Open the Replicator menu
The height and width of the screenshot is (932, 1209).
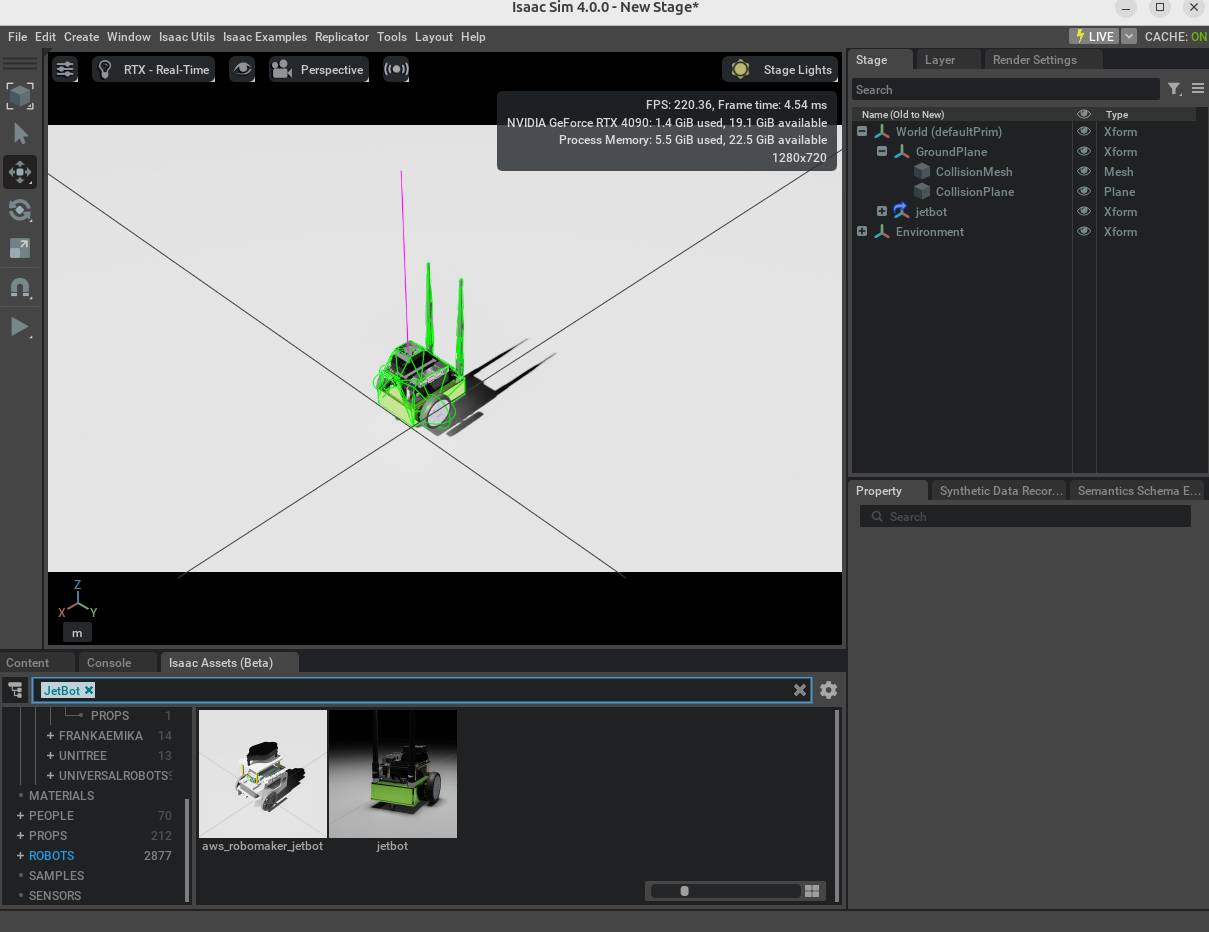click(x=342, y=37)
